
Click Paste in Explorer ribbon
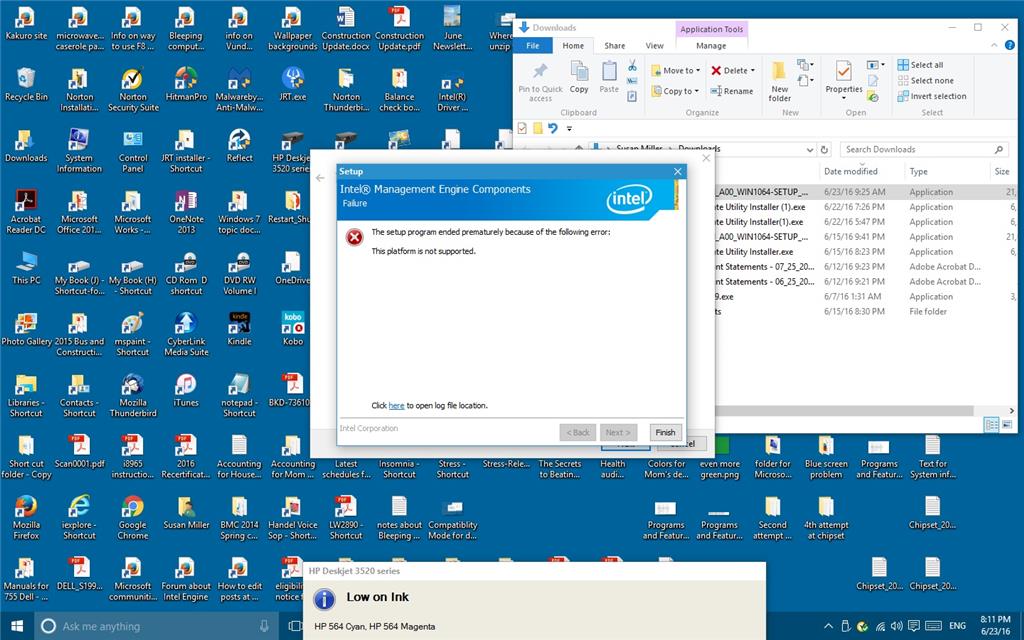[609, 77]
